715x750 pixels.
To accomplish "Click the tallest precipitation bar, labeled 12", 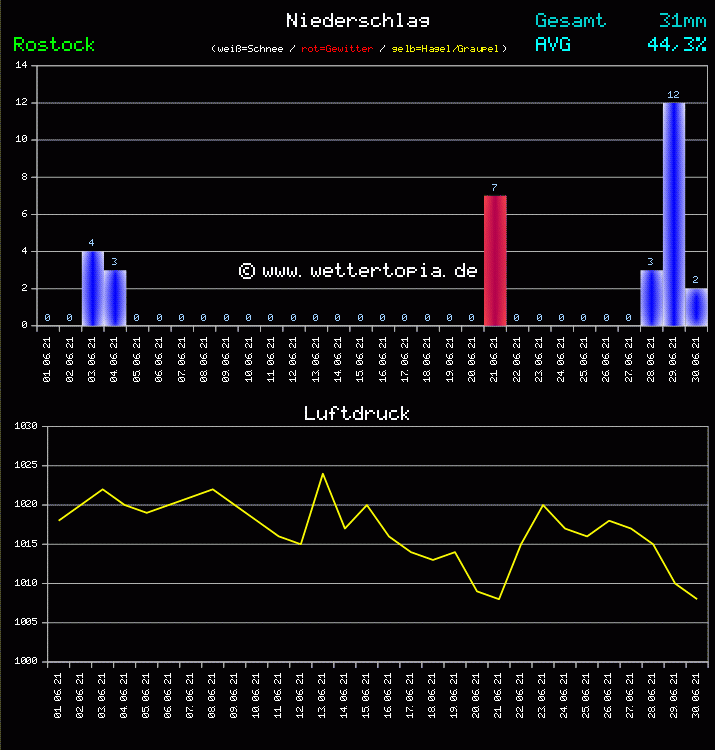I will pyautogui.click(x=673, y=214).
